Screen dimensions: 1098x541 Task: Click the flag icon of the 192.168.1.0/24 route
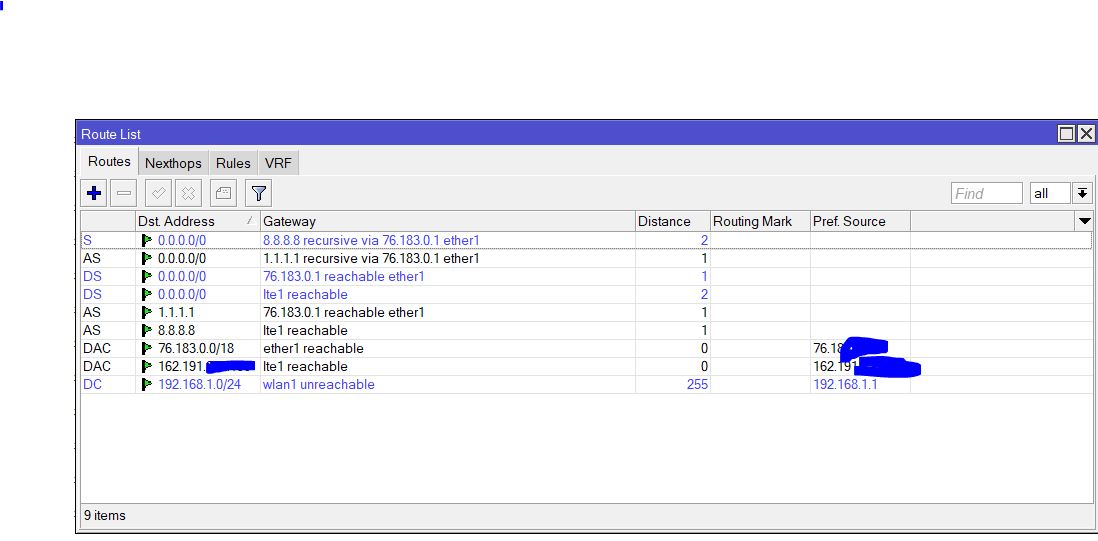146,384
